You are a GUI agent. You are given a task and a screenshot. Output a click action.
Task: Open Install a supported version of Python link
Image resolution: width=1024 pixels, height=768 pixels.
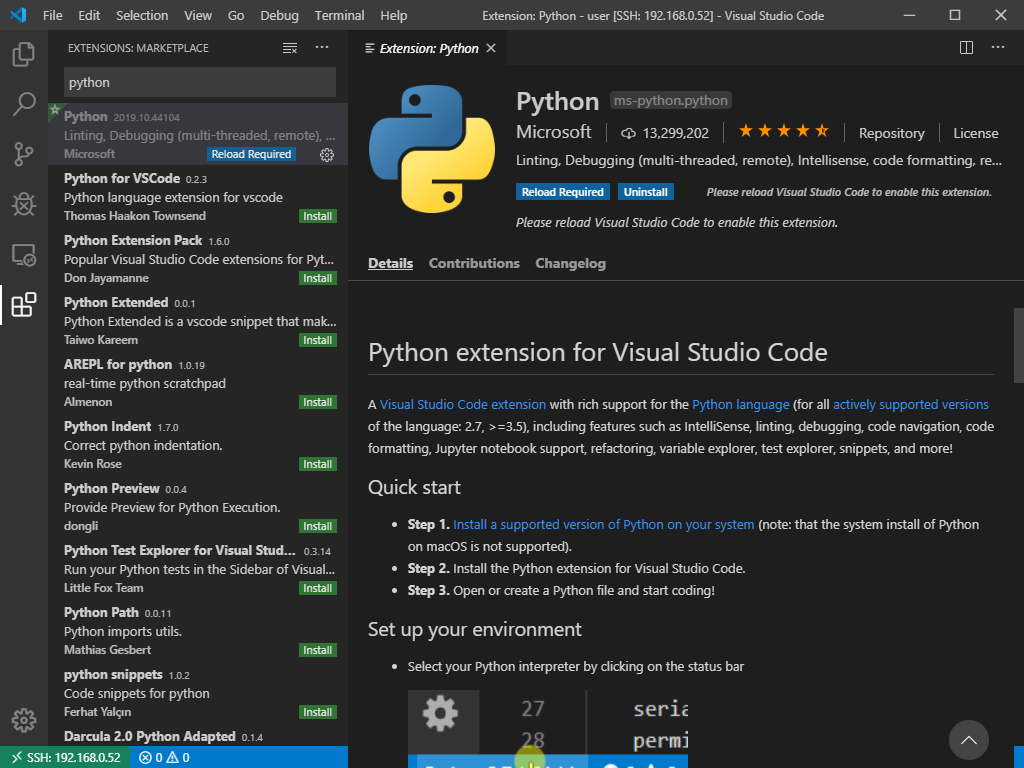(x=603, y=524)
